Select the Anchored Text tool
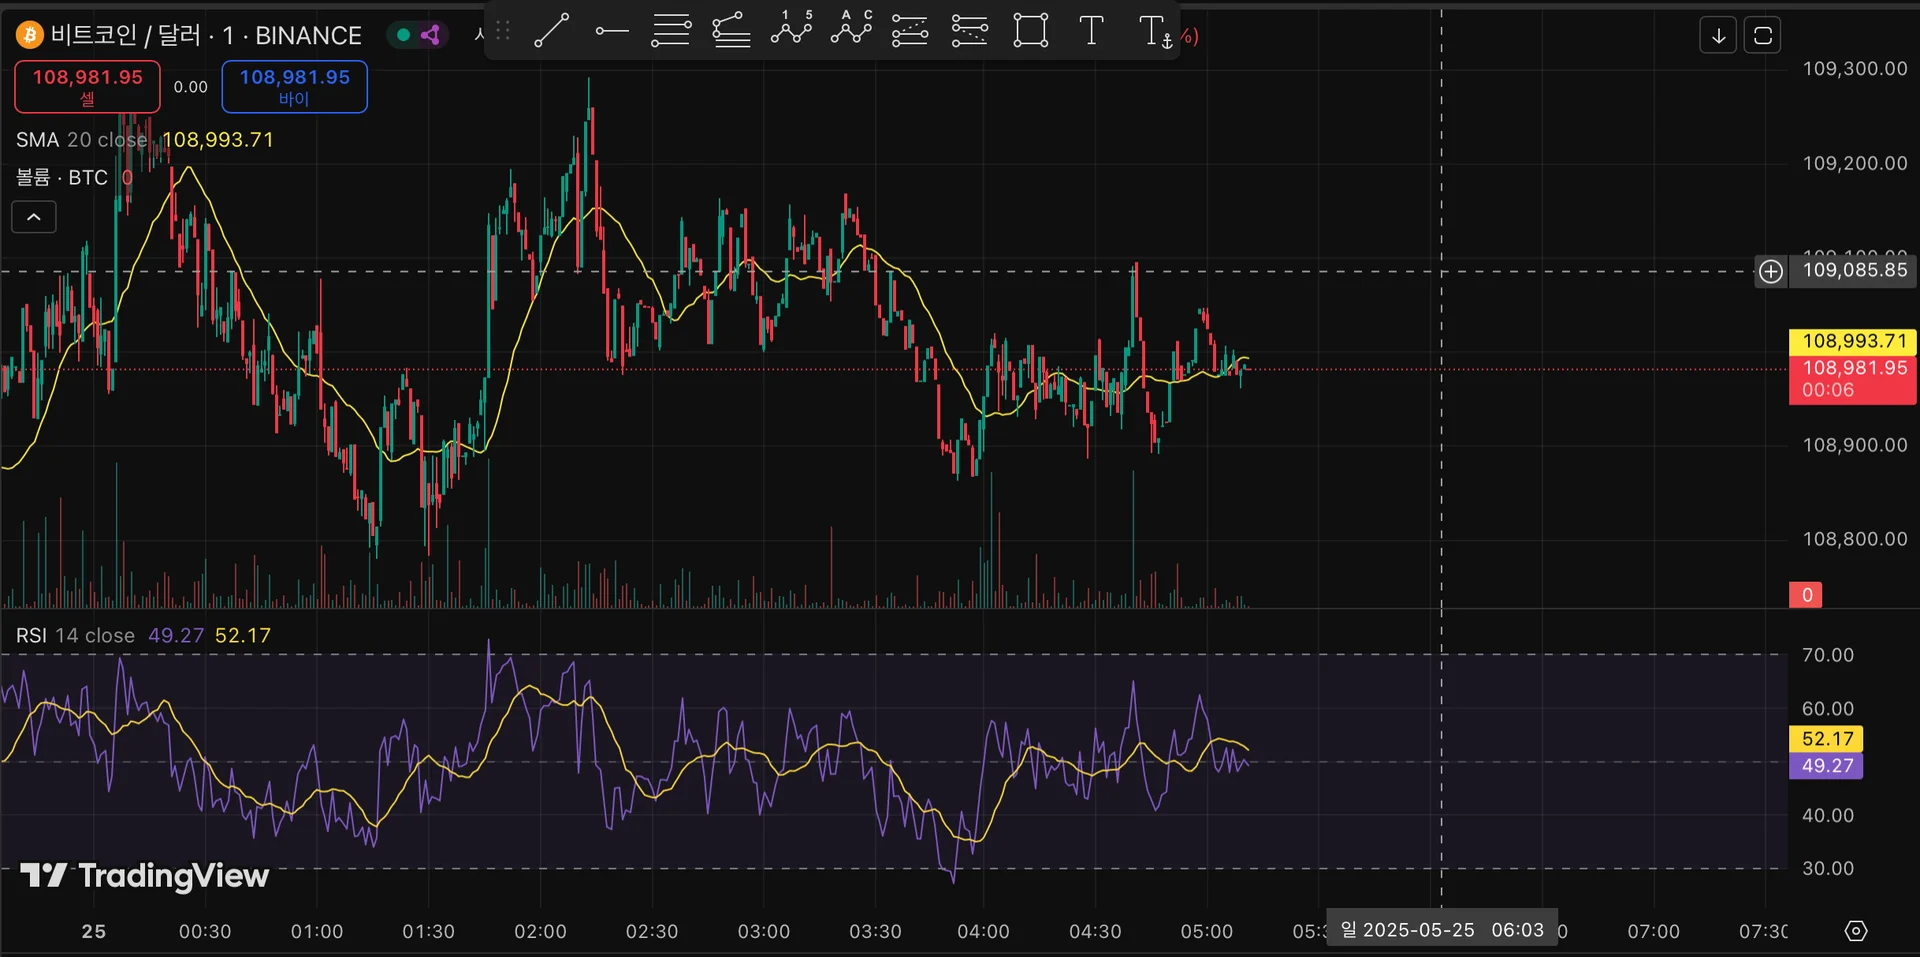Screen dimensions: 1920x957 click(x=1154, y=31)
